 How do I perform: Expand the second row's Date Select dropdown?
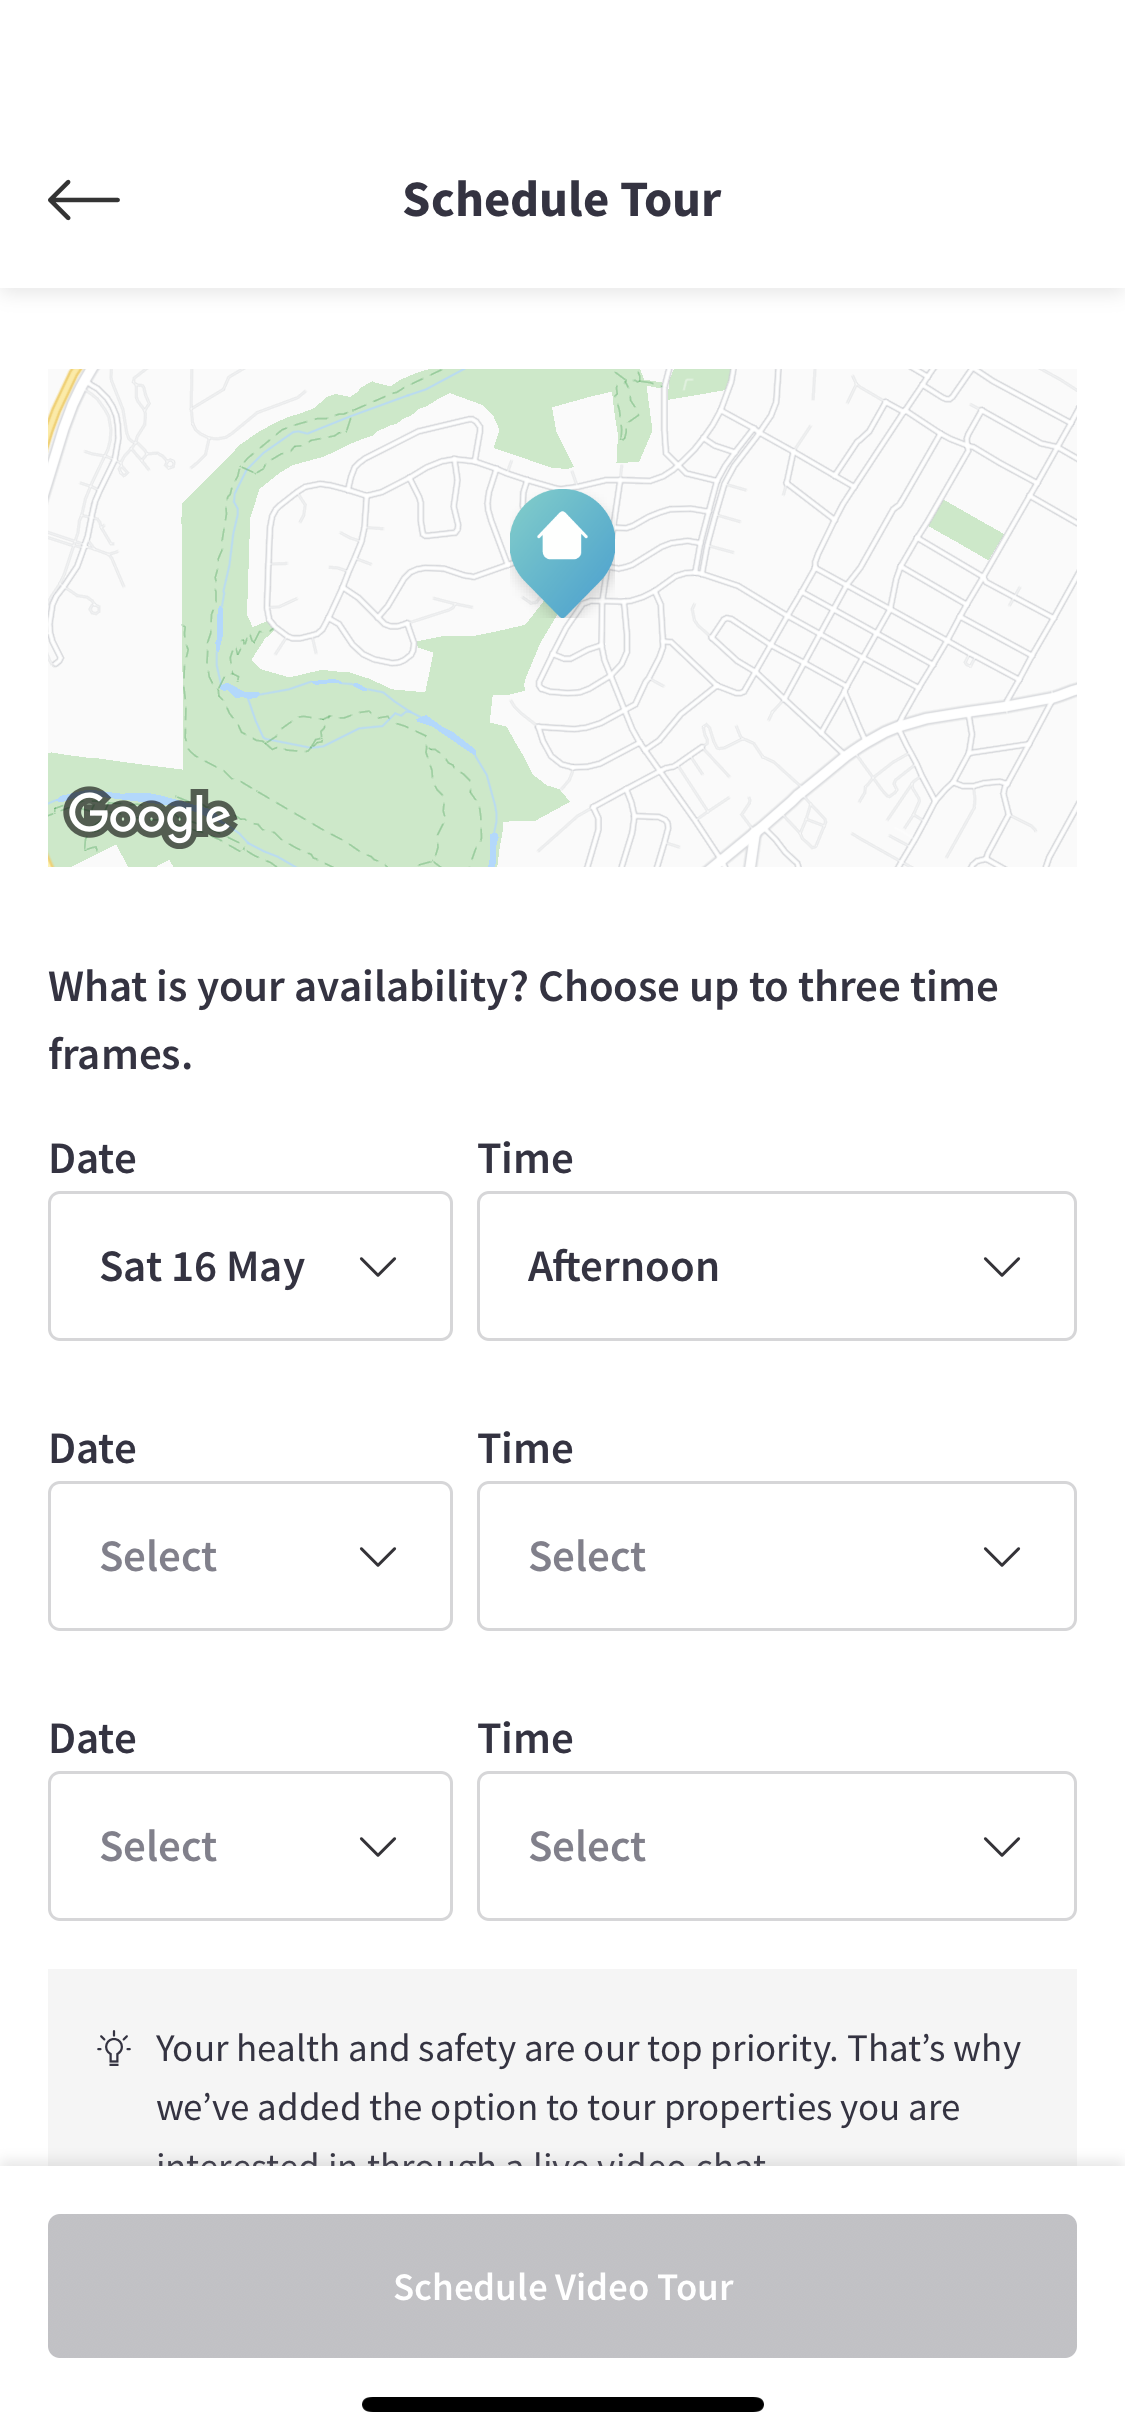tap(250, 1556)
